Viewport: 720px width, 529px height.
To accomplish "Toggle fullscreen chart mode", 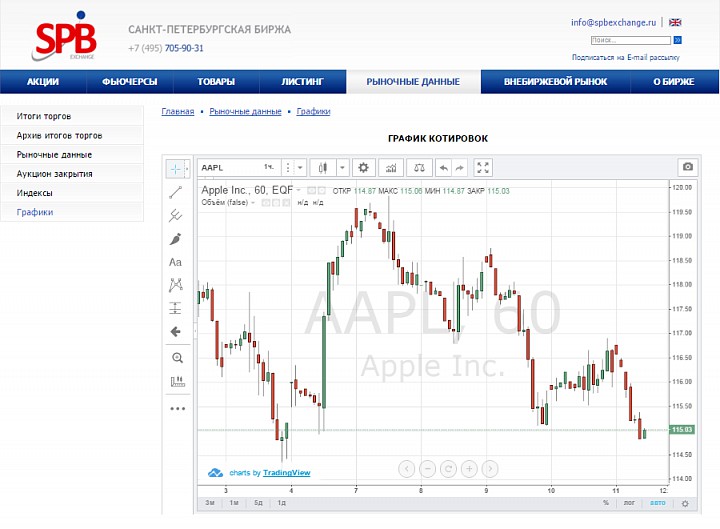I will coord(483,168).
